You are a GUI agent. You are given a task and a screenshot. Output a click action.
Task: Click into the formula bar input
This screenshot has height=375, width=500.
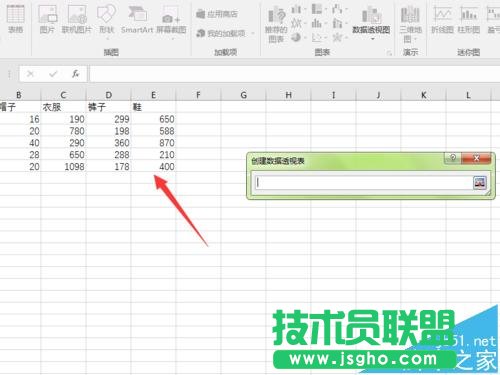point(295,74)
